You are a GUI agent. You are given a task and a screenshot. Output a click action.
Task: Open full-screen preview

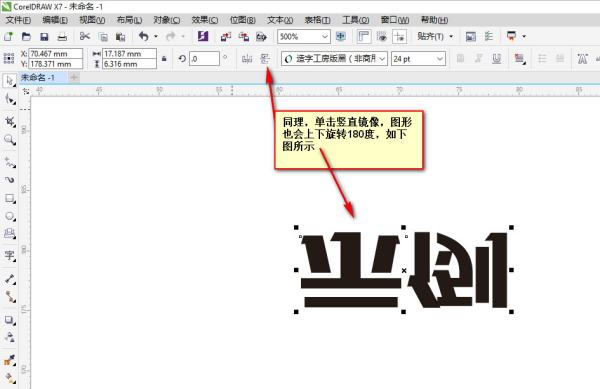(341, 37)
